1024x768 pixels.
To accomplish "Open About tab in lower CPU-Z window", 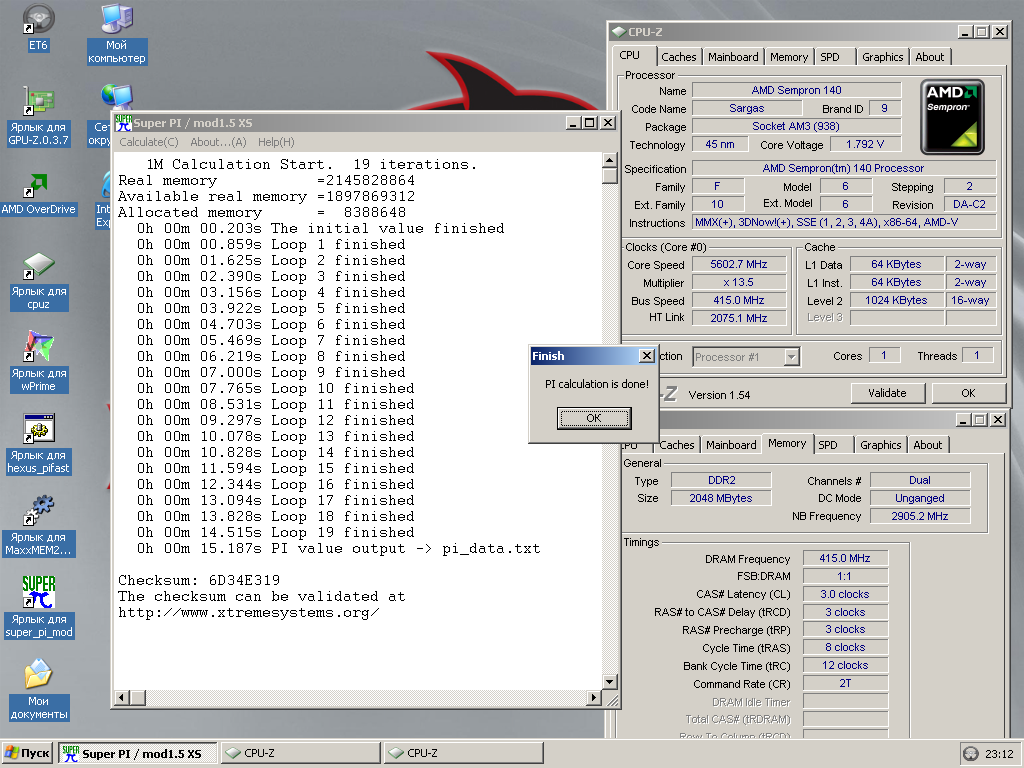I will coord(927,445).
